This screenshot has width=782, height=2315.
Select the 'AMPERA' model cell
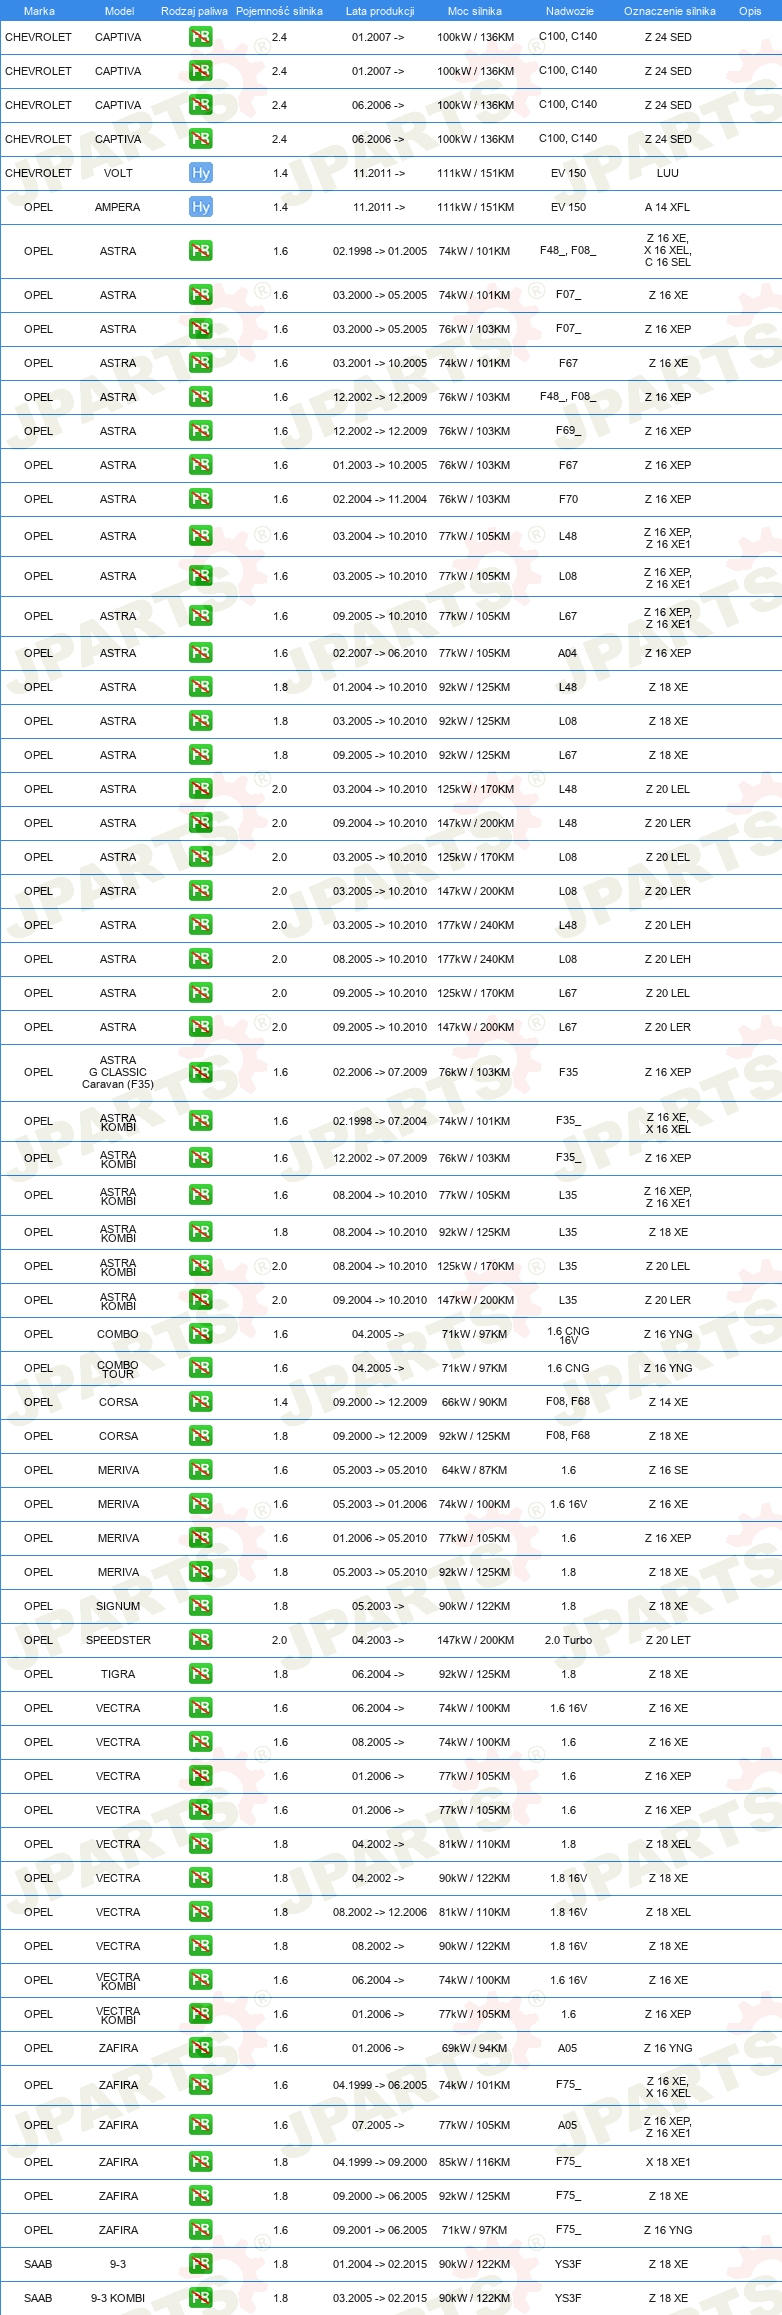pyautogui.click(x=118, y=207)
